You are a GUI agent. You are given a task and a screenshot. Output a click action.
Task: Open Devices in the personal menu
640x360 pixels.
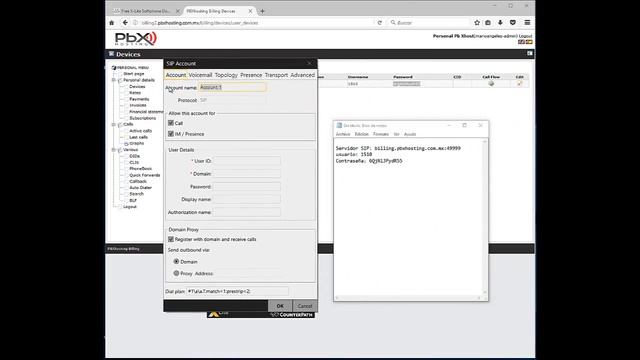click(137, 87)
